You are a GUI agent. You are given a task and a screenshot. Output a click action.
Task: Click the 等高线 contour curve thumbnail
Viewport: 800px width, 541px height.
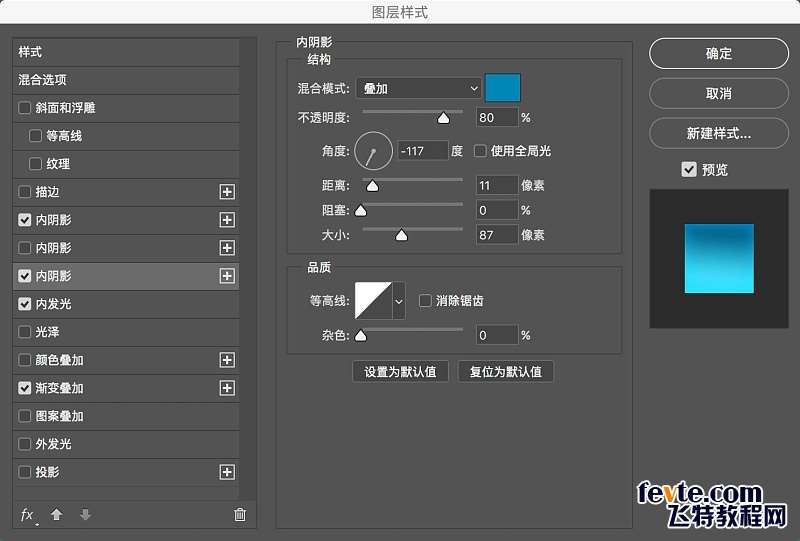373,301
